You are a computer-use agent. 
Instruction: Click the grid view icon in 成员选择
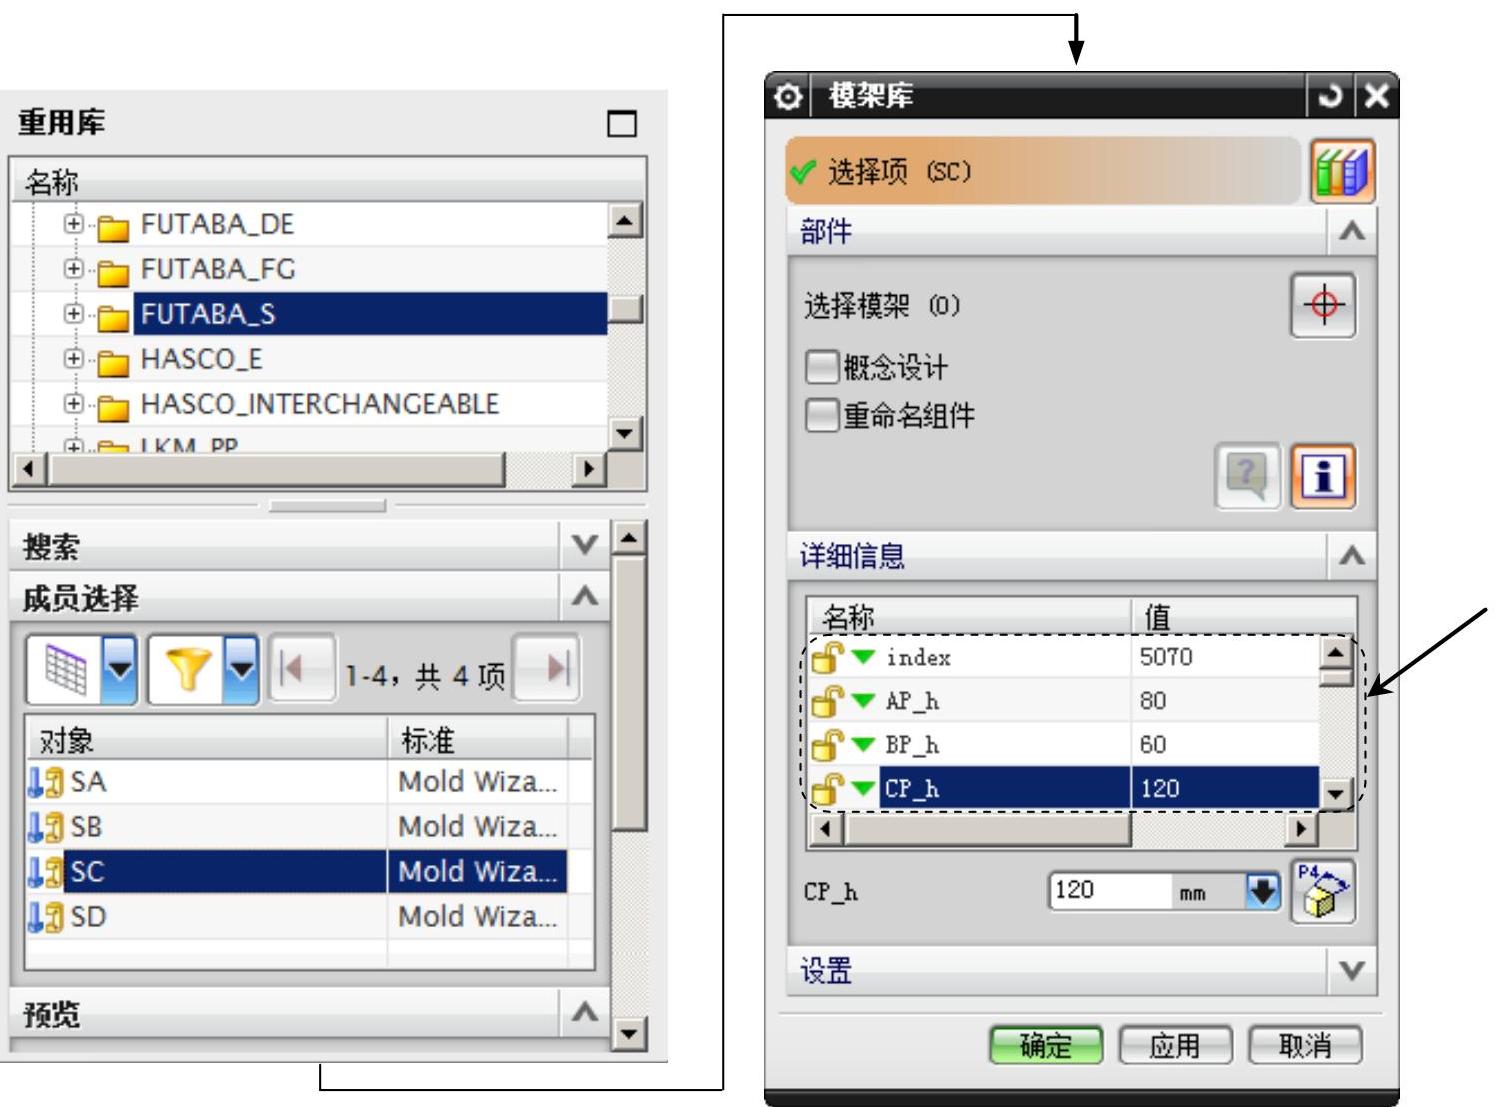click(x=67, y=669)
